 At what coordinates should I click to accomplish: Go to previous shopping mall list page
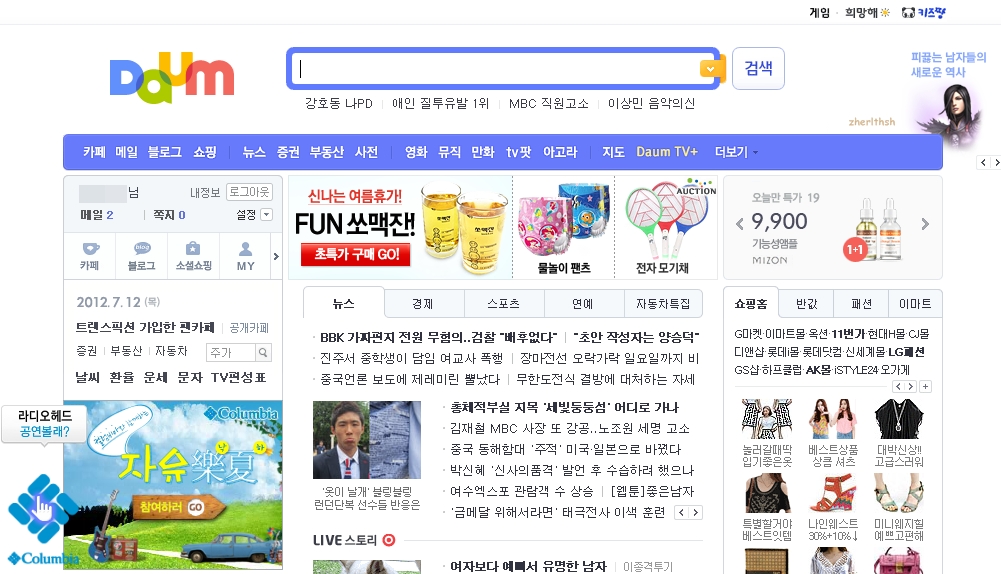point(899,386)
